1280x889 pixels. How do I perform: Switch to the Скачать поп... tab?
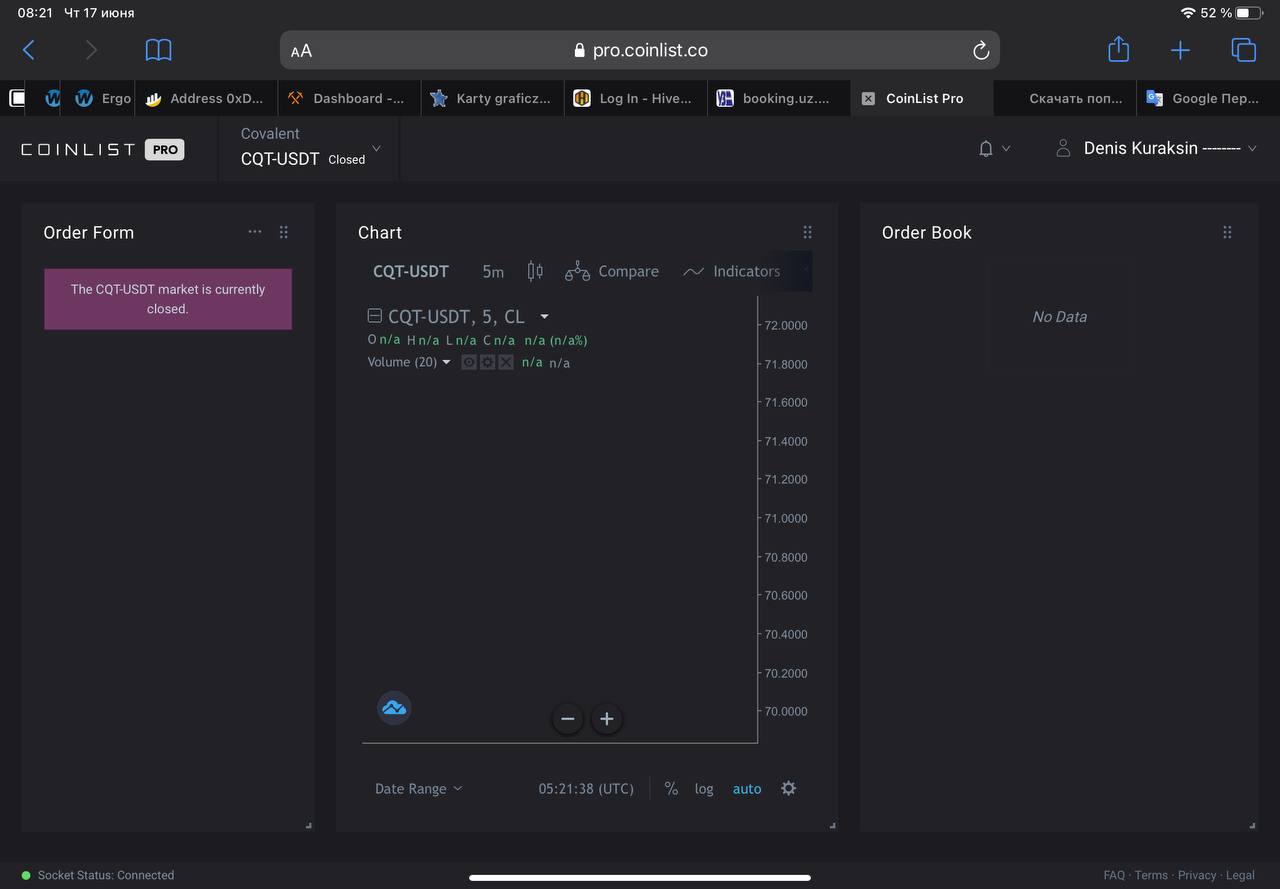pyautogui.click(x=1067, y=98)
